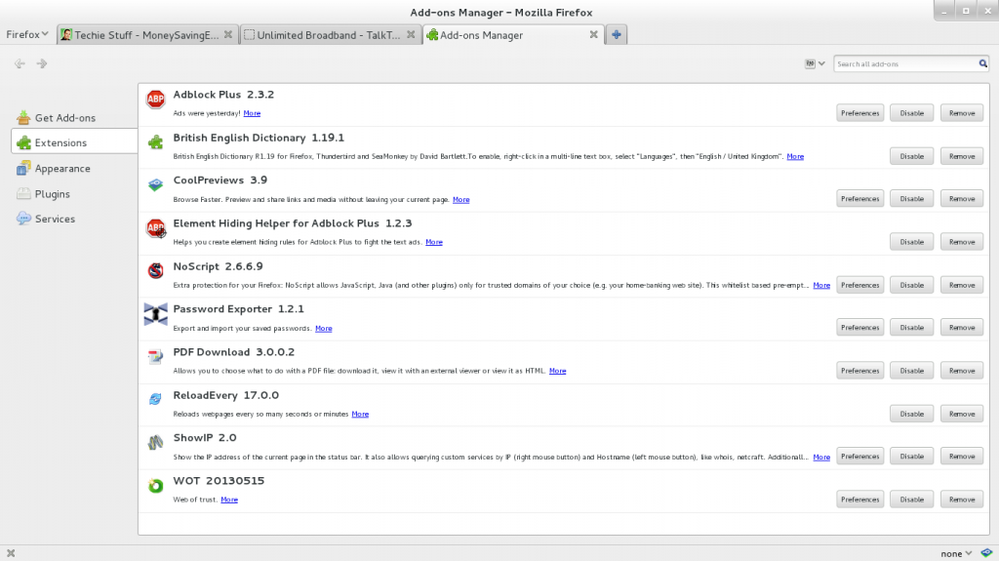The height and width of the screenshot is (561, 999).
Task: Click the British English Dictionary puzzle icon
Action: (155, 143)
